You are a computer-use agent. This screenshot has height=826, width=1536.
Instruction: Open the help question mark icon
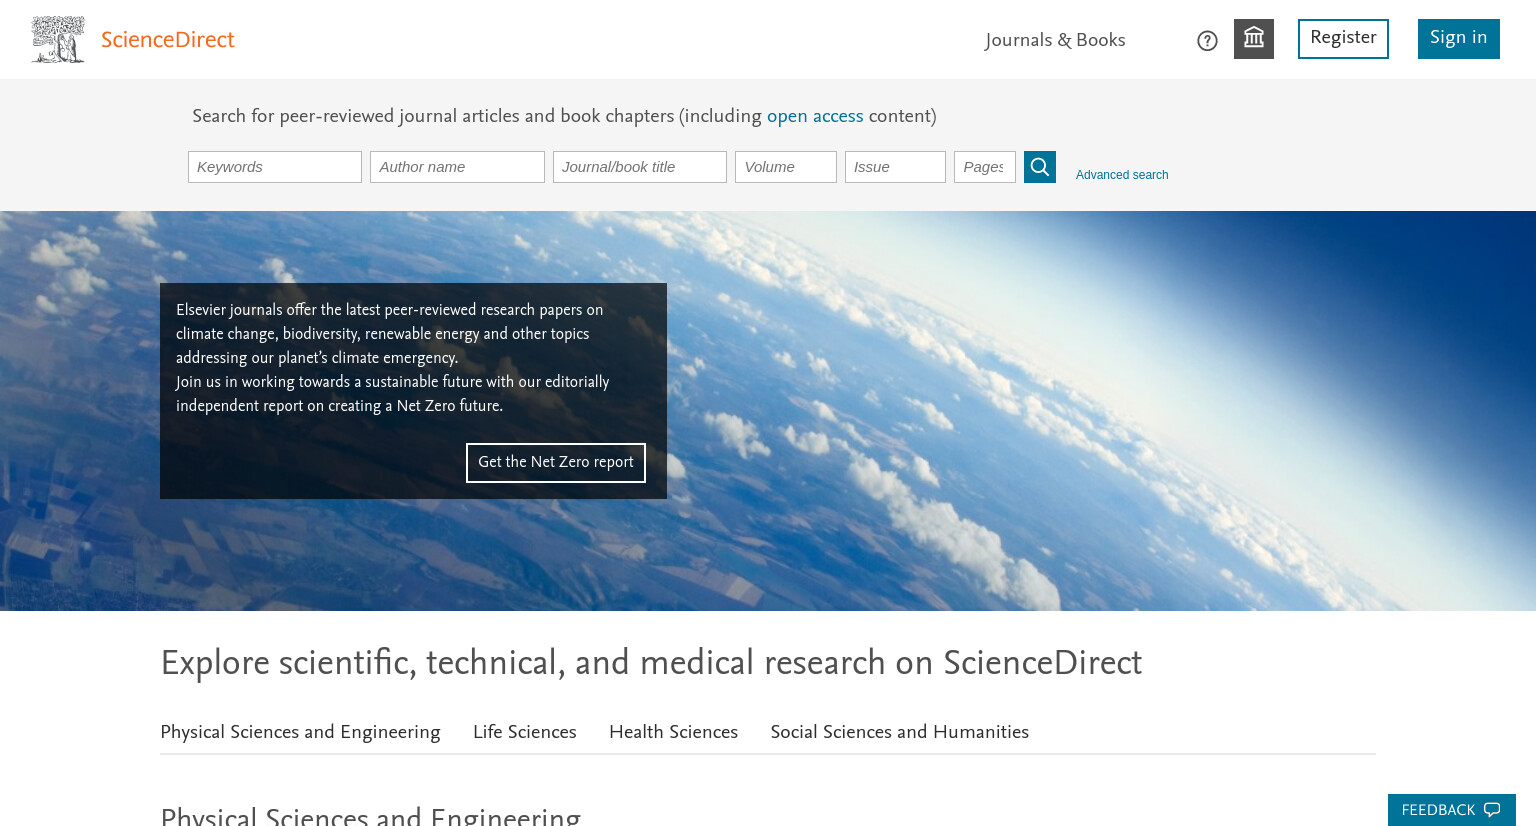1207,41
